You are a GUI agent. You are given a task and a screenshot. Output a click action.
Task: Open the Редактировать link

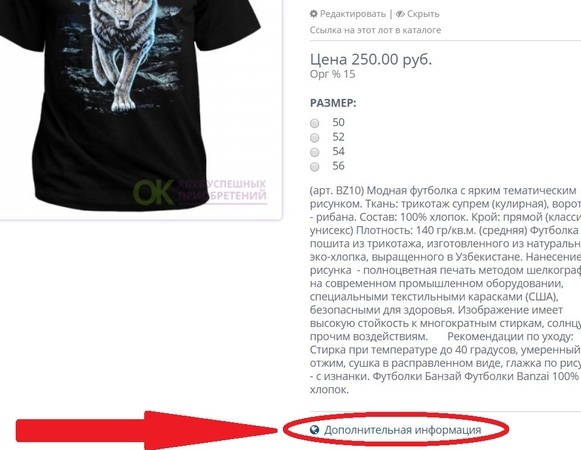(352, 14)
